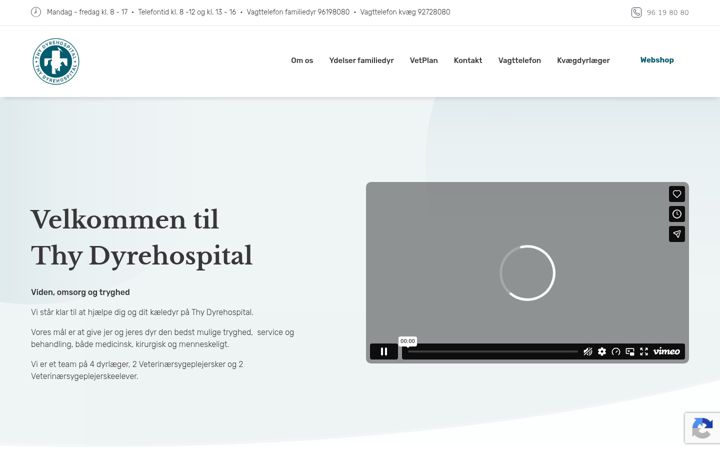
Task: Open the Kvægdyrlæger page
Action: pyautogui.click(x=583, y=61)
